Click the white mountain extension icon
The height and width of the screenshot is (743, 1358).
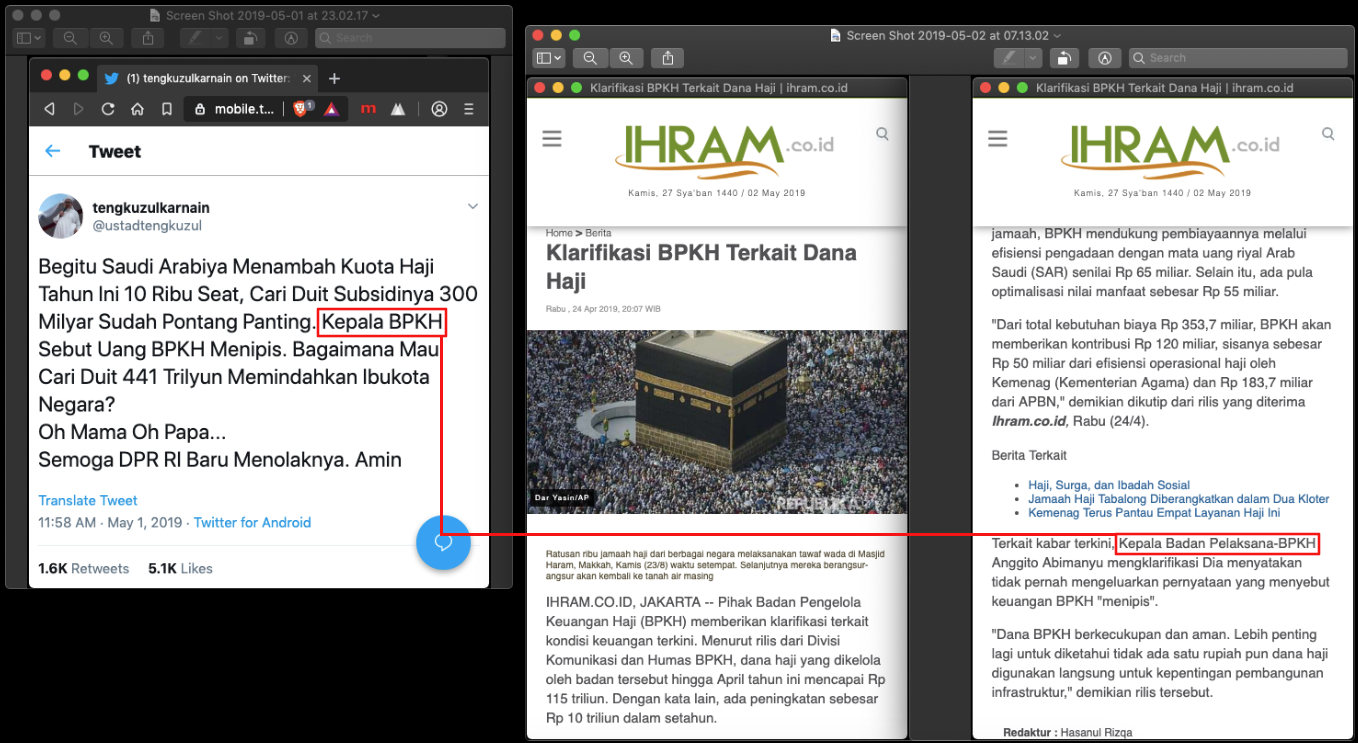point(398,109)
